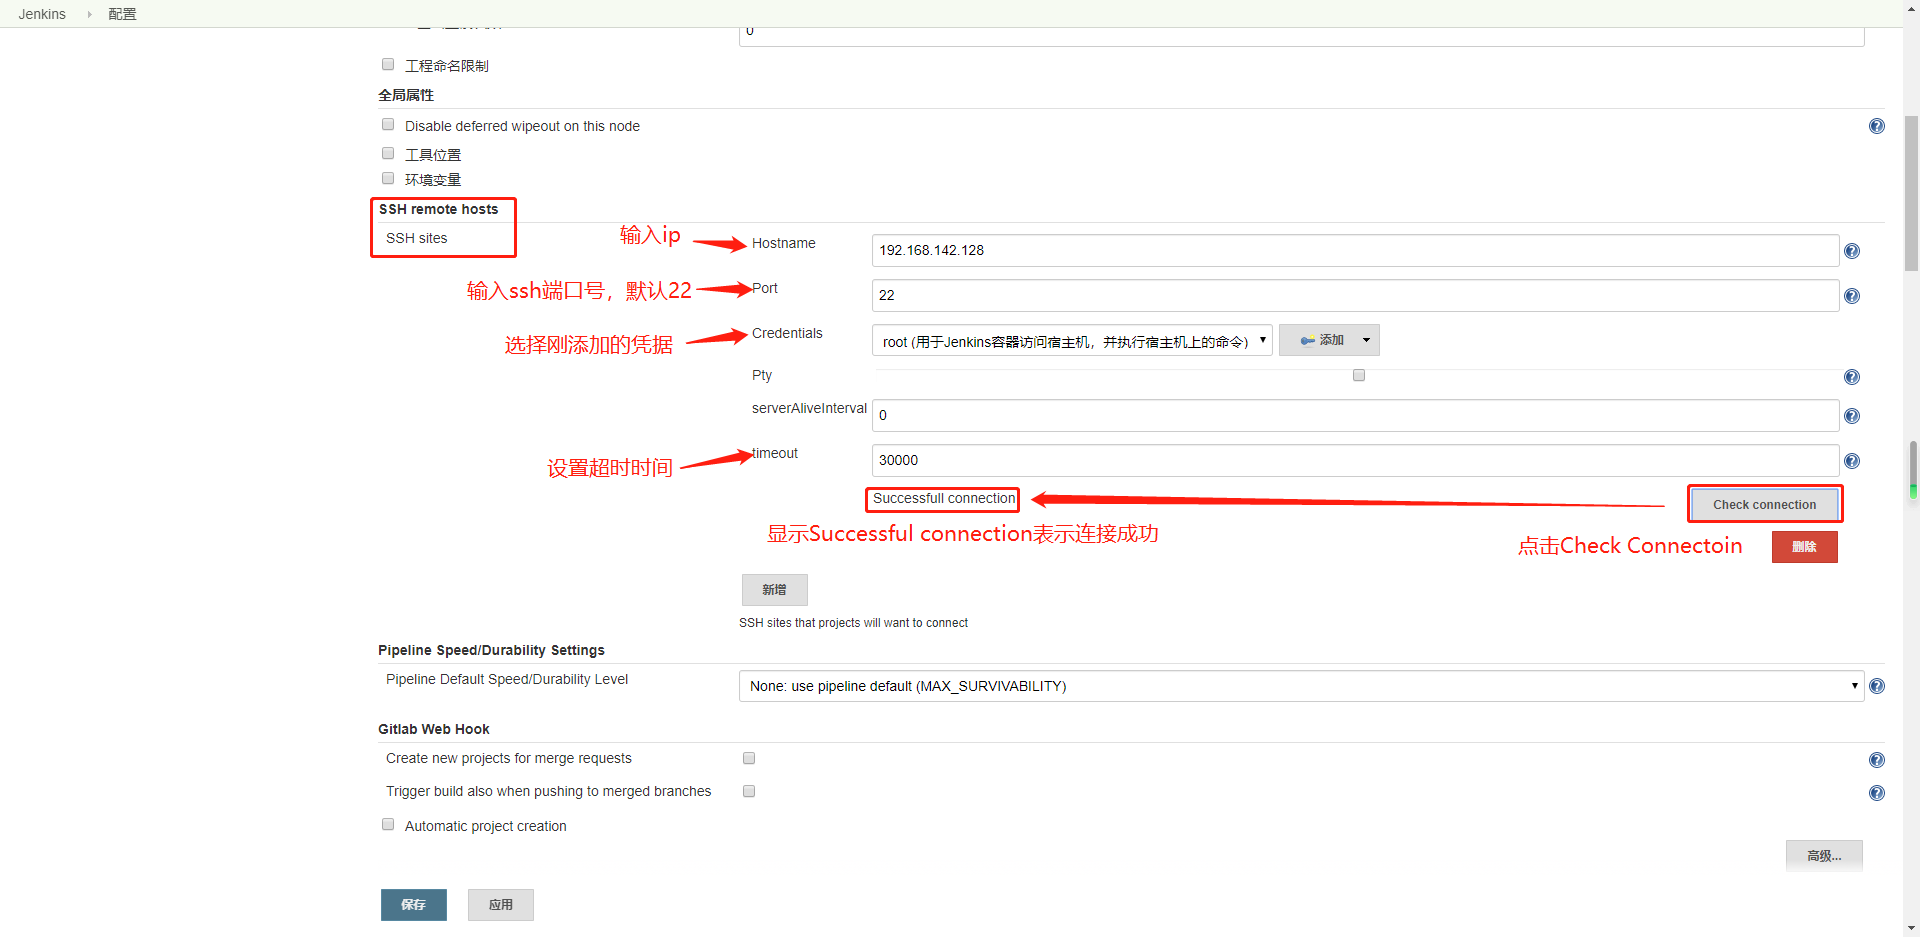The width and height of the screenshot is (1920, 937).
Task: Open help icon for serverAliveInterval field
Action: point(1852,416)
